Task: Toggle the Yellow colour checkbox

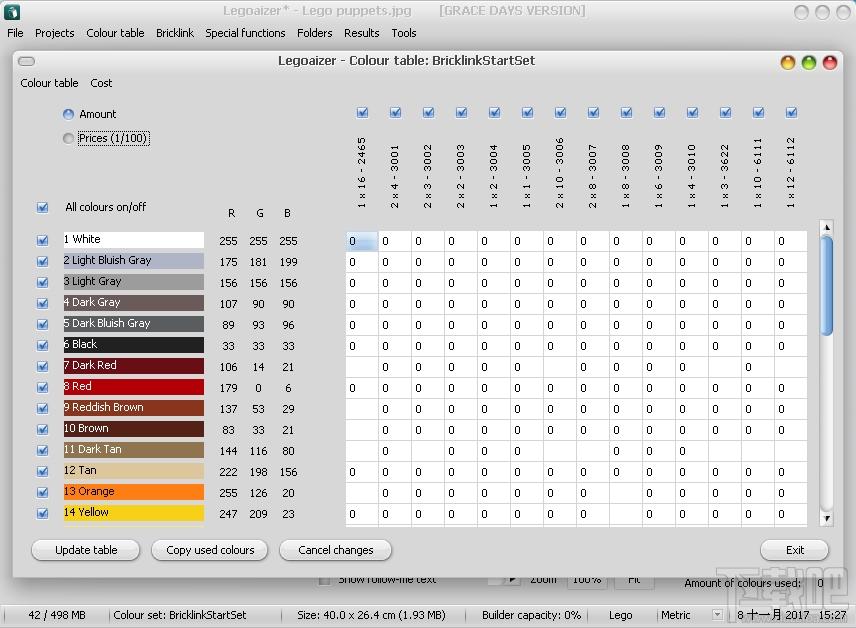Action: point(43,513)
